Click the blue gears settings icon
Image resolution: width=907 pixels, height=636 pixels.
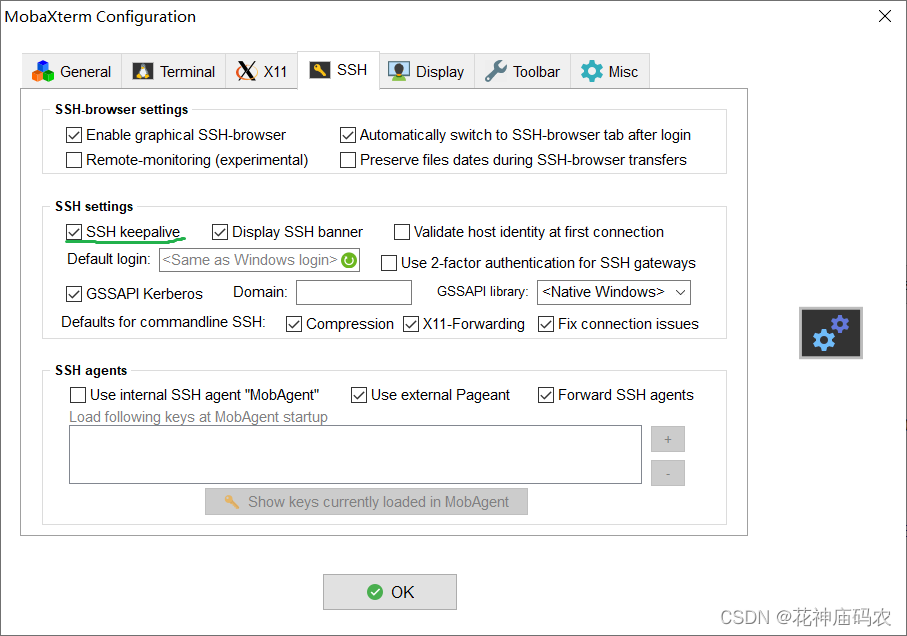point(831,333)
